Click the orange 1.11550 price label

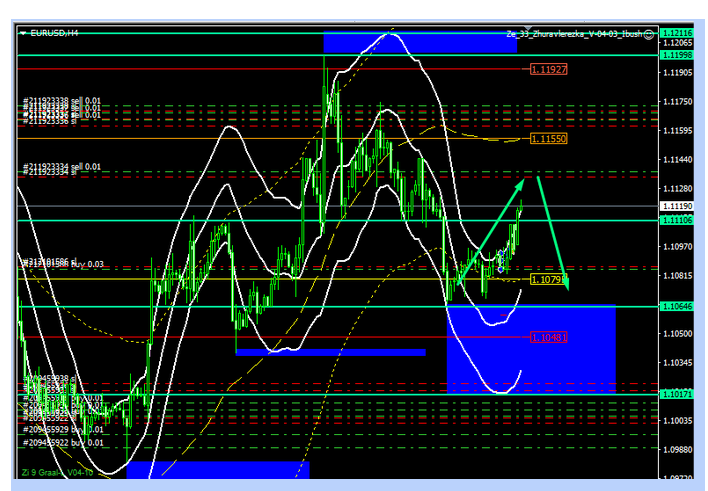click(548, 138)
